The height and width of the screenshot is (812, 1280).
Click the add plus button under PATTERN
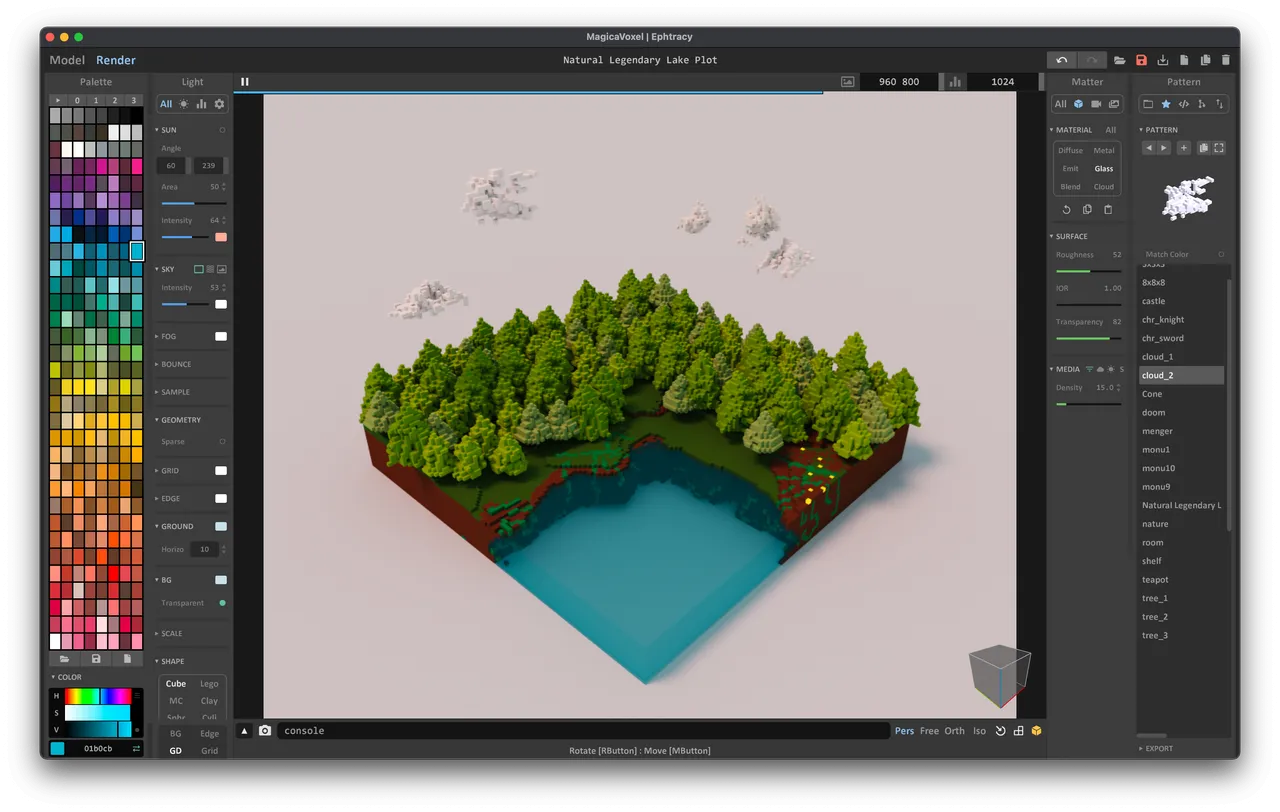coord(1184,148)
